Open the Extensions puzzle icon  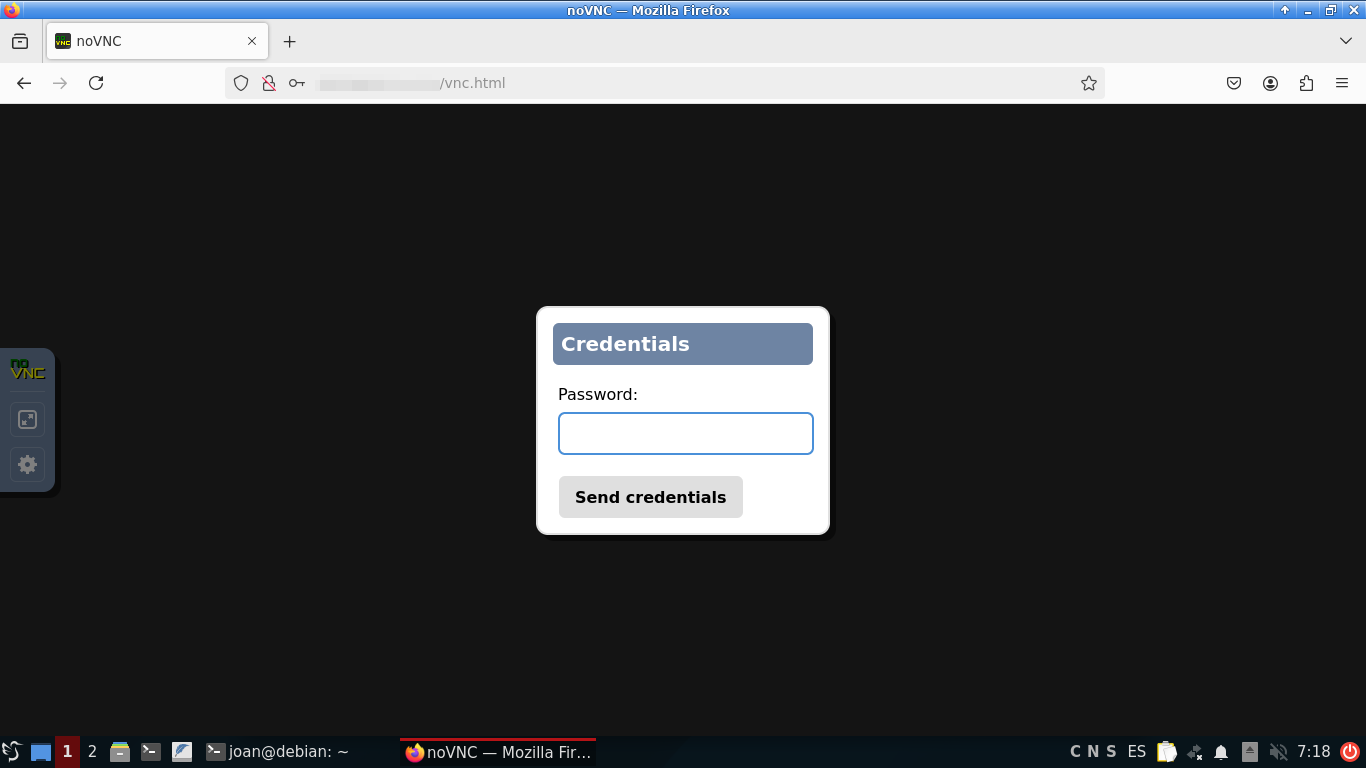tap(1306, 83)
